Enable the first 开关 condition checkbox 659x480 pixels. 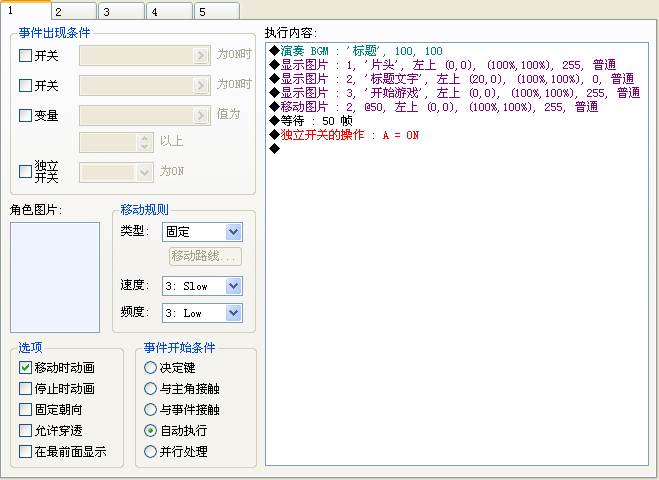click(x=25, y=55)
